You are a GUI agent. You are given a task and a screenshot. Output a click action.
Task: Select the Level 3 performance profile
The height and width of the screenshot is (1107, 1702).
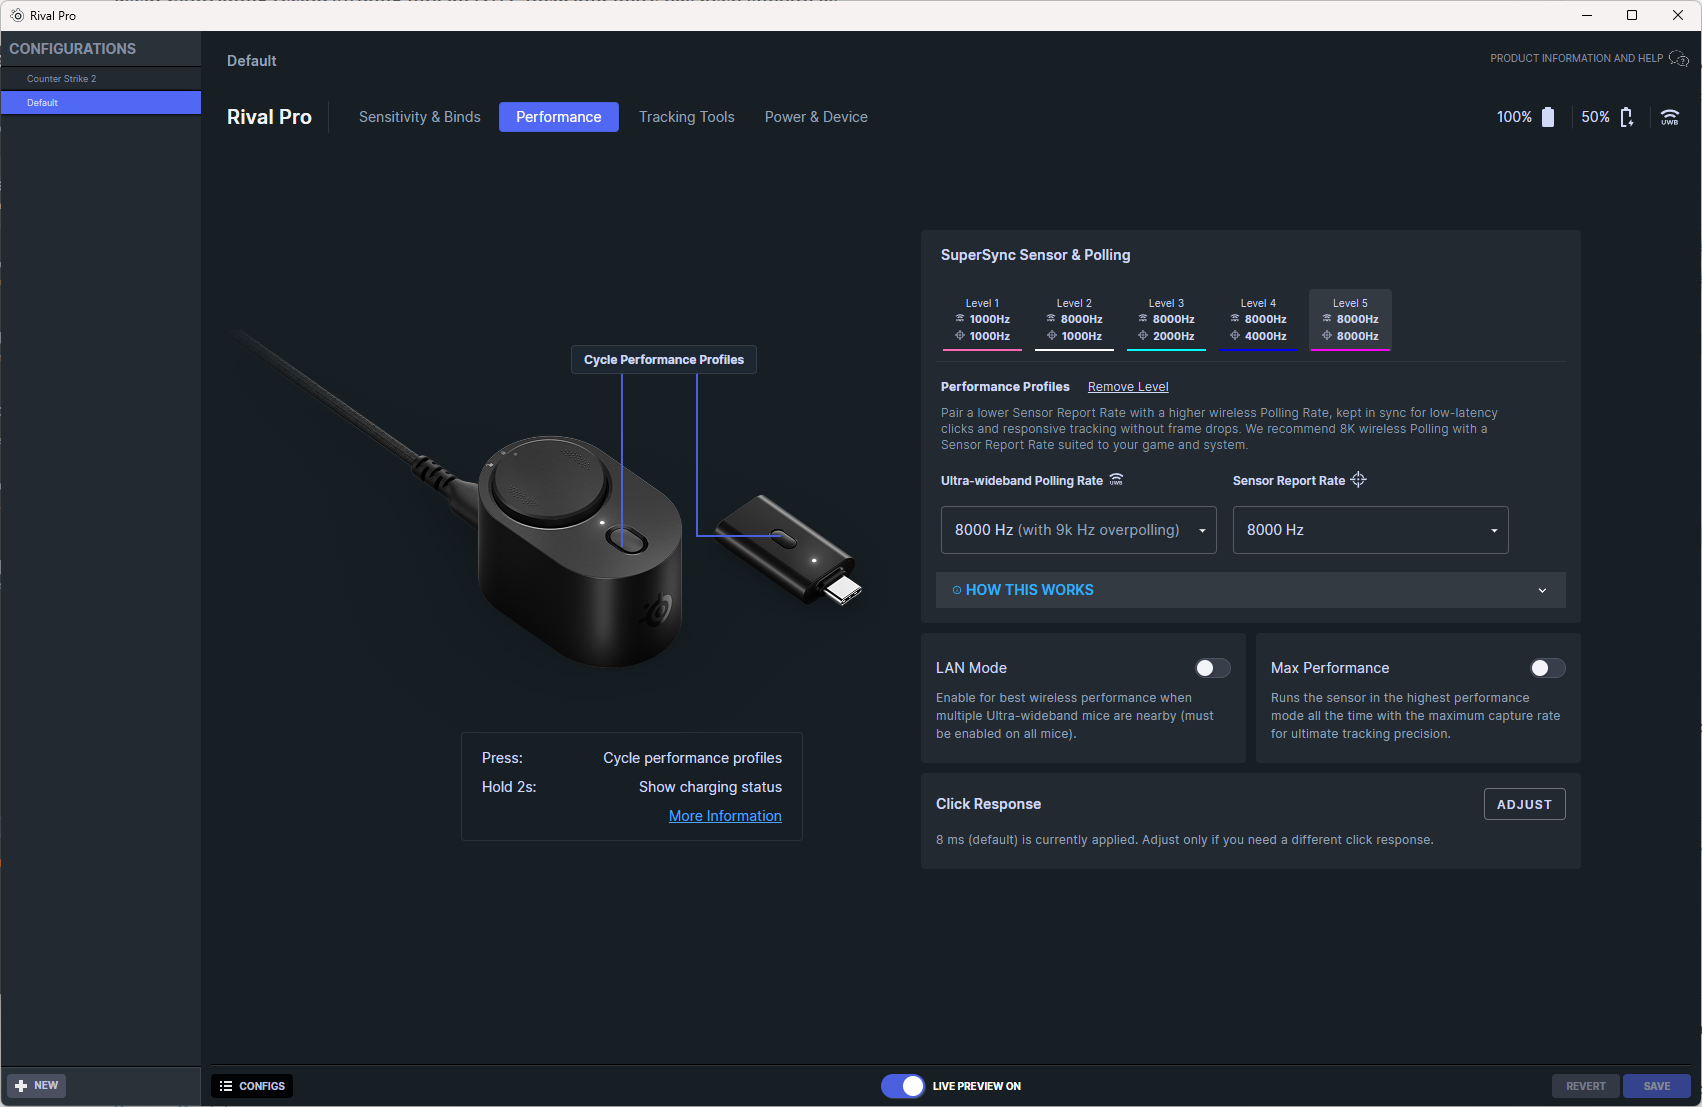click(1166, 320)
